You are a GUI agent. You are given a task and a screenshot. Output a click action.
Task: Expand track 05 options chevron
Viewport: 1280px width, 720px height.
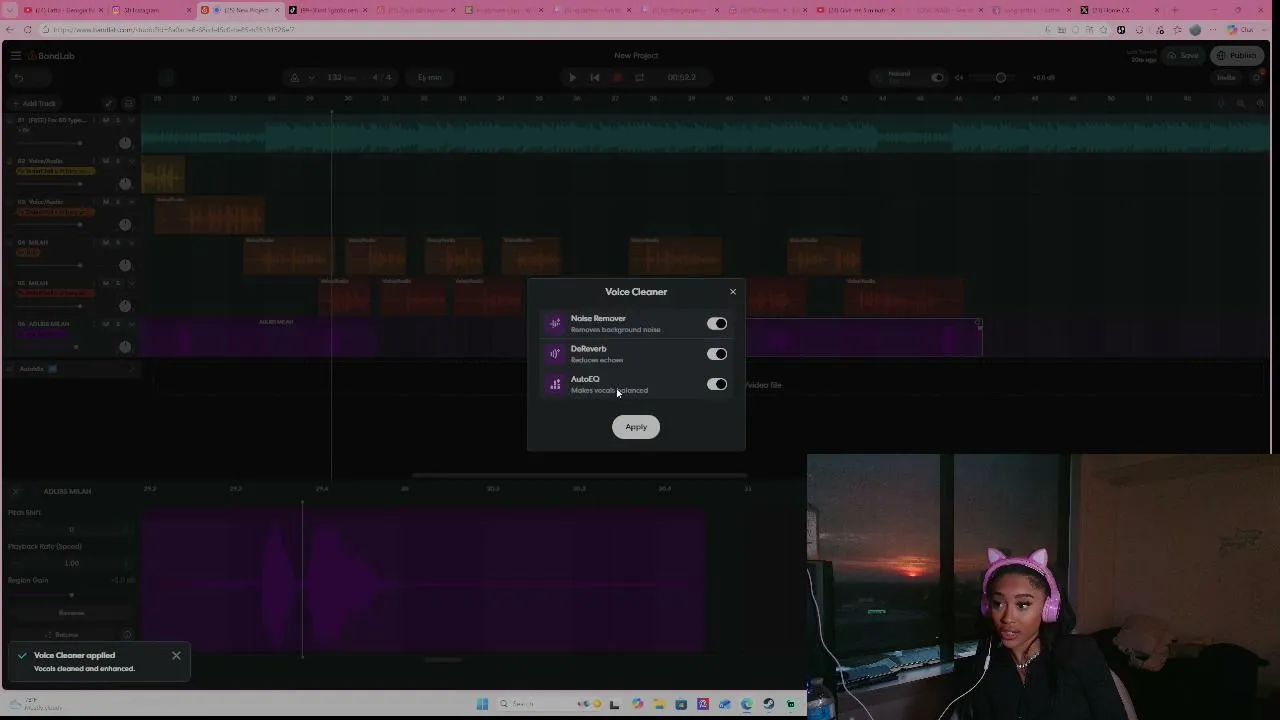[x=131, y=284]
